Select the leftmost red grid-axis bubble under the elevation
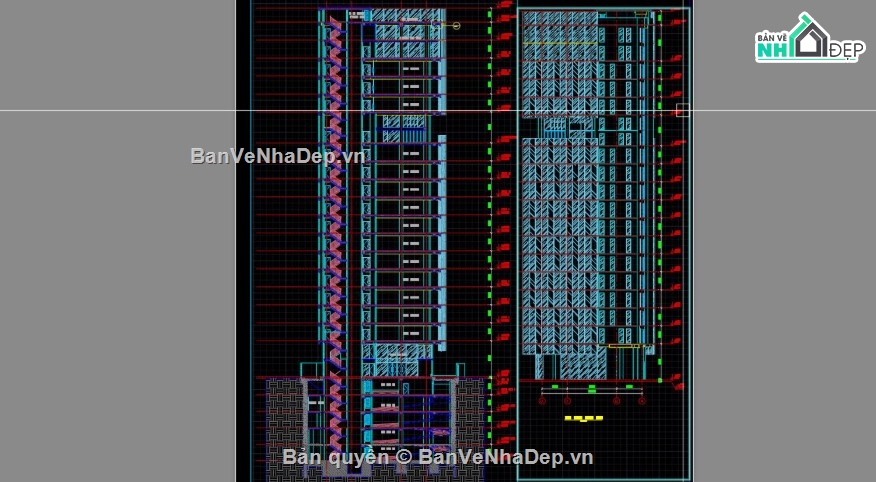Screen dimensions: 876x482 [542, 401]
